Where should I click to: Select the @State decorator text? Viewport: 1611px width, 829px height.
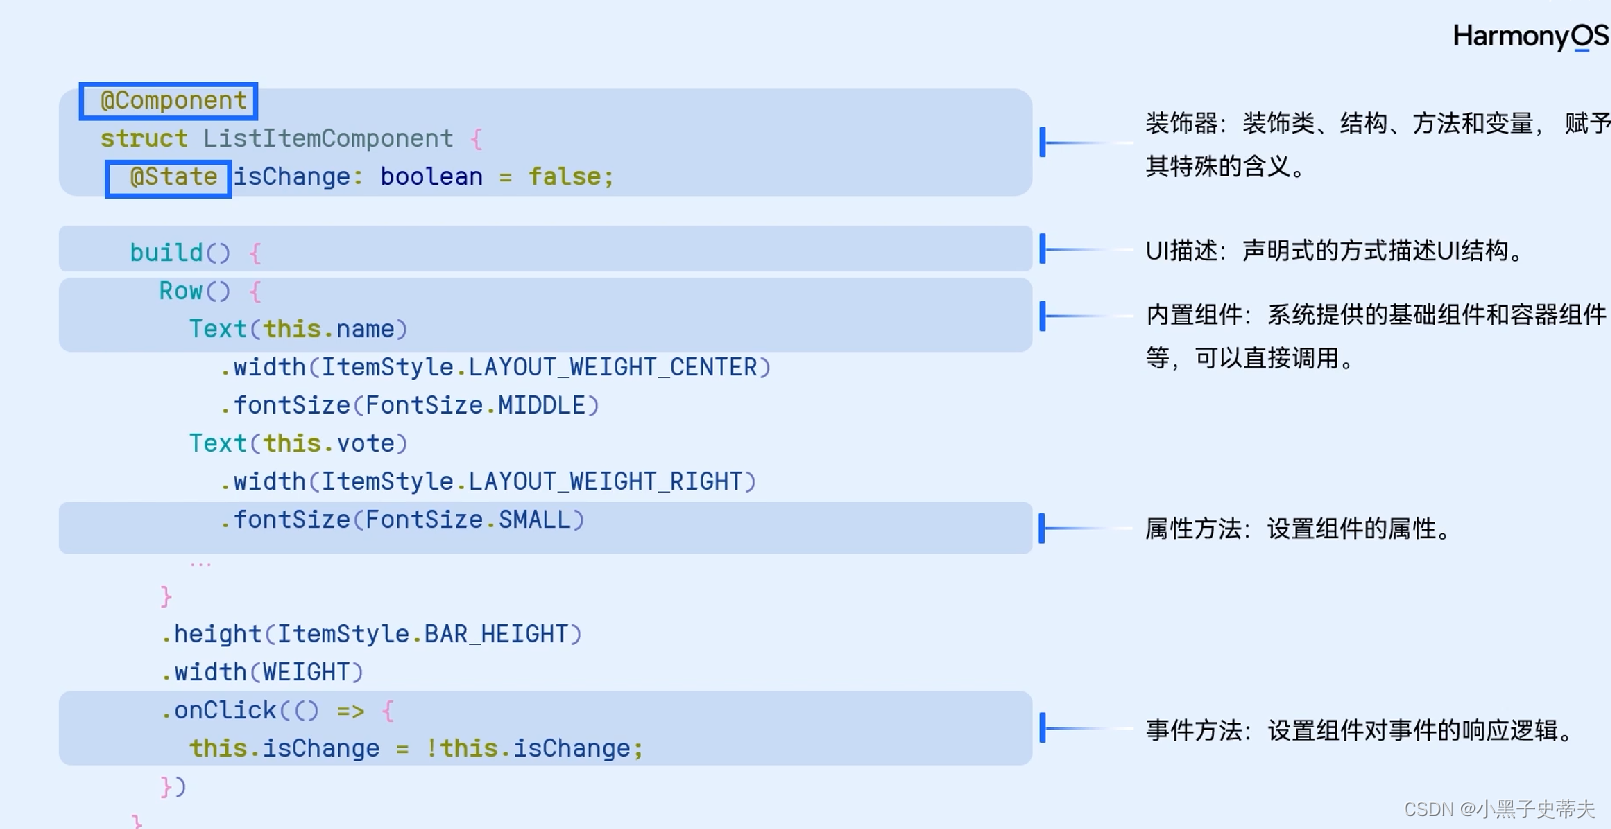(173, 177)
